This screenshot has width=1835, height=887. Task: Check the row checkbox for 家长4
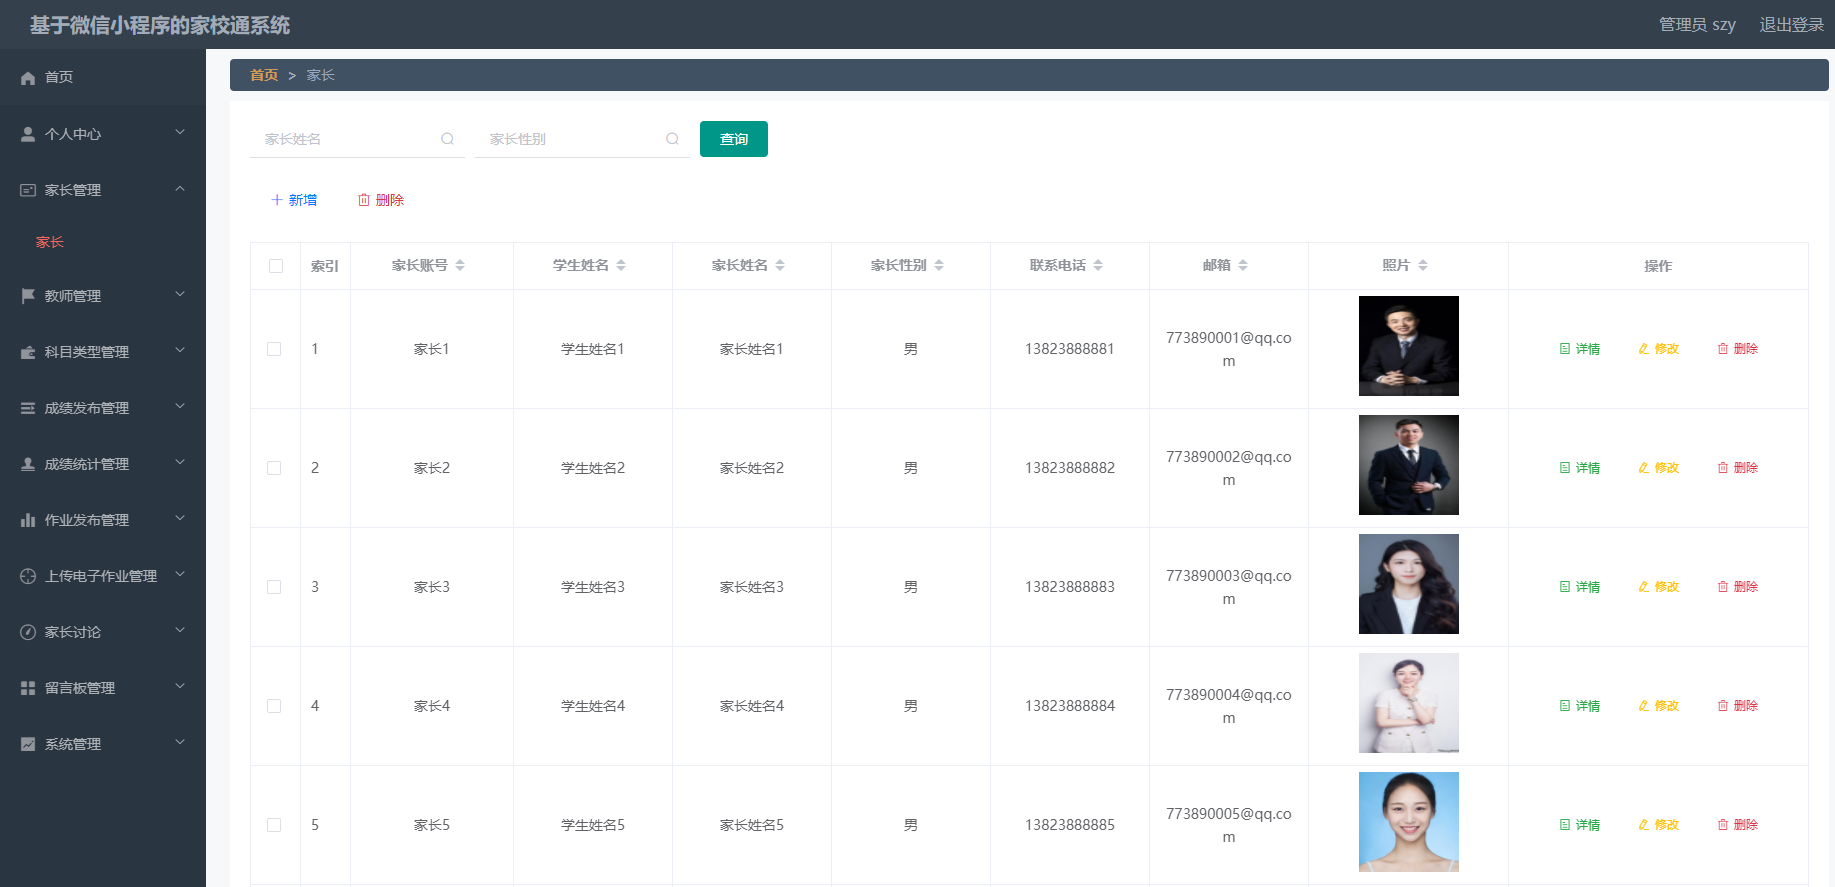[274, 706]
